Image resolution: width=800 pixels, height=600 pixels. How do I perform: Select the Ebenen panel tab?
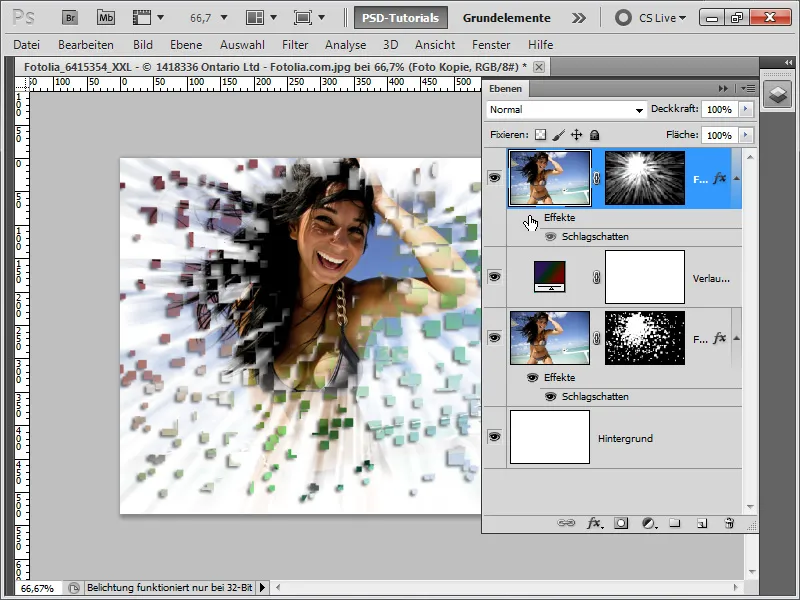(506, 89)
